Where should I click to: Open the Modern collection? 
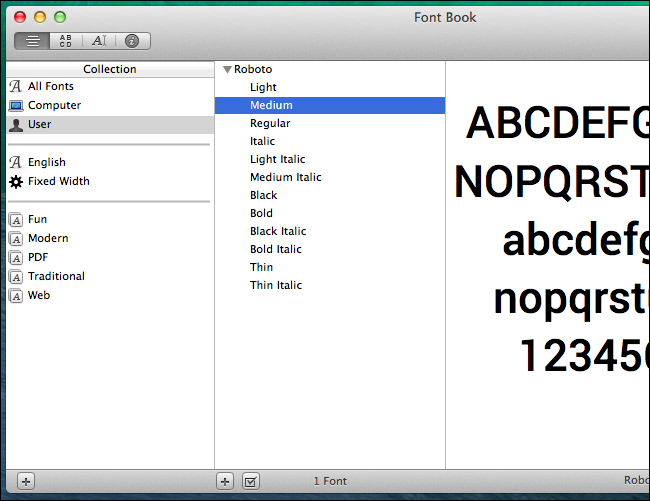click(110, 238)
